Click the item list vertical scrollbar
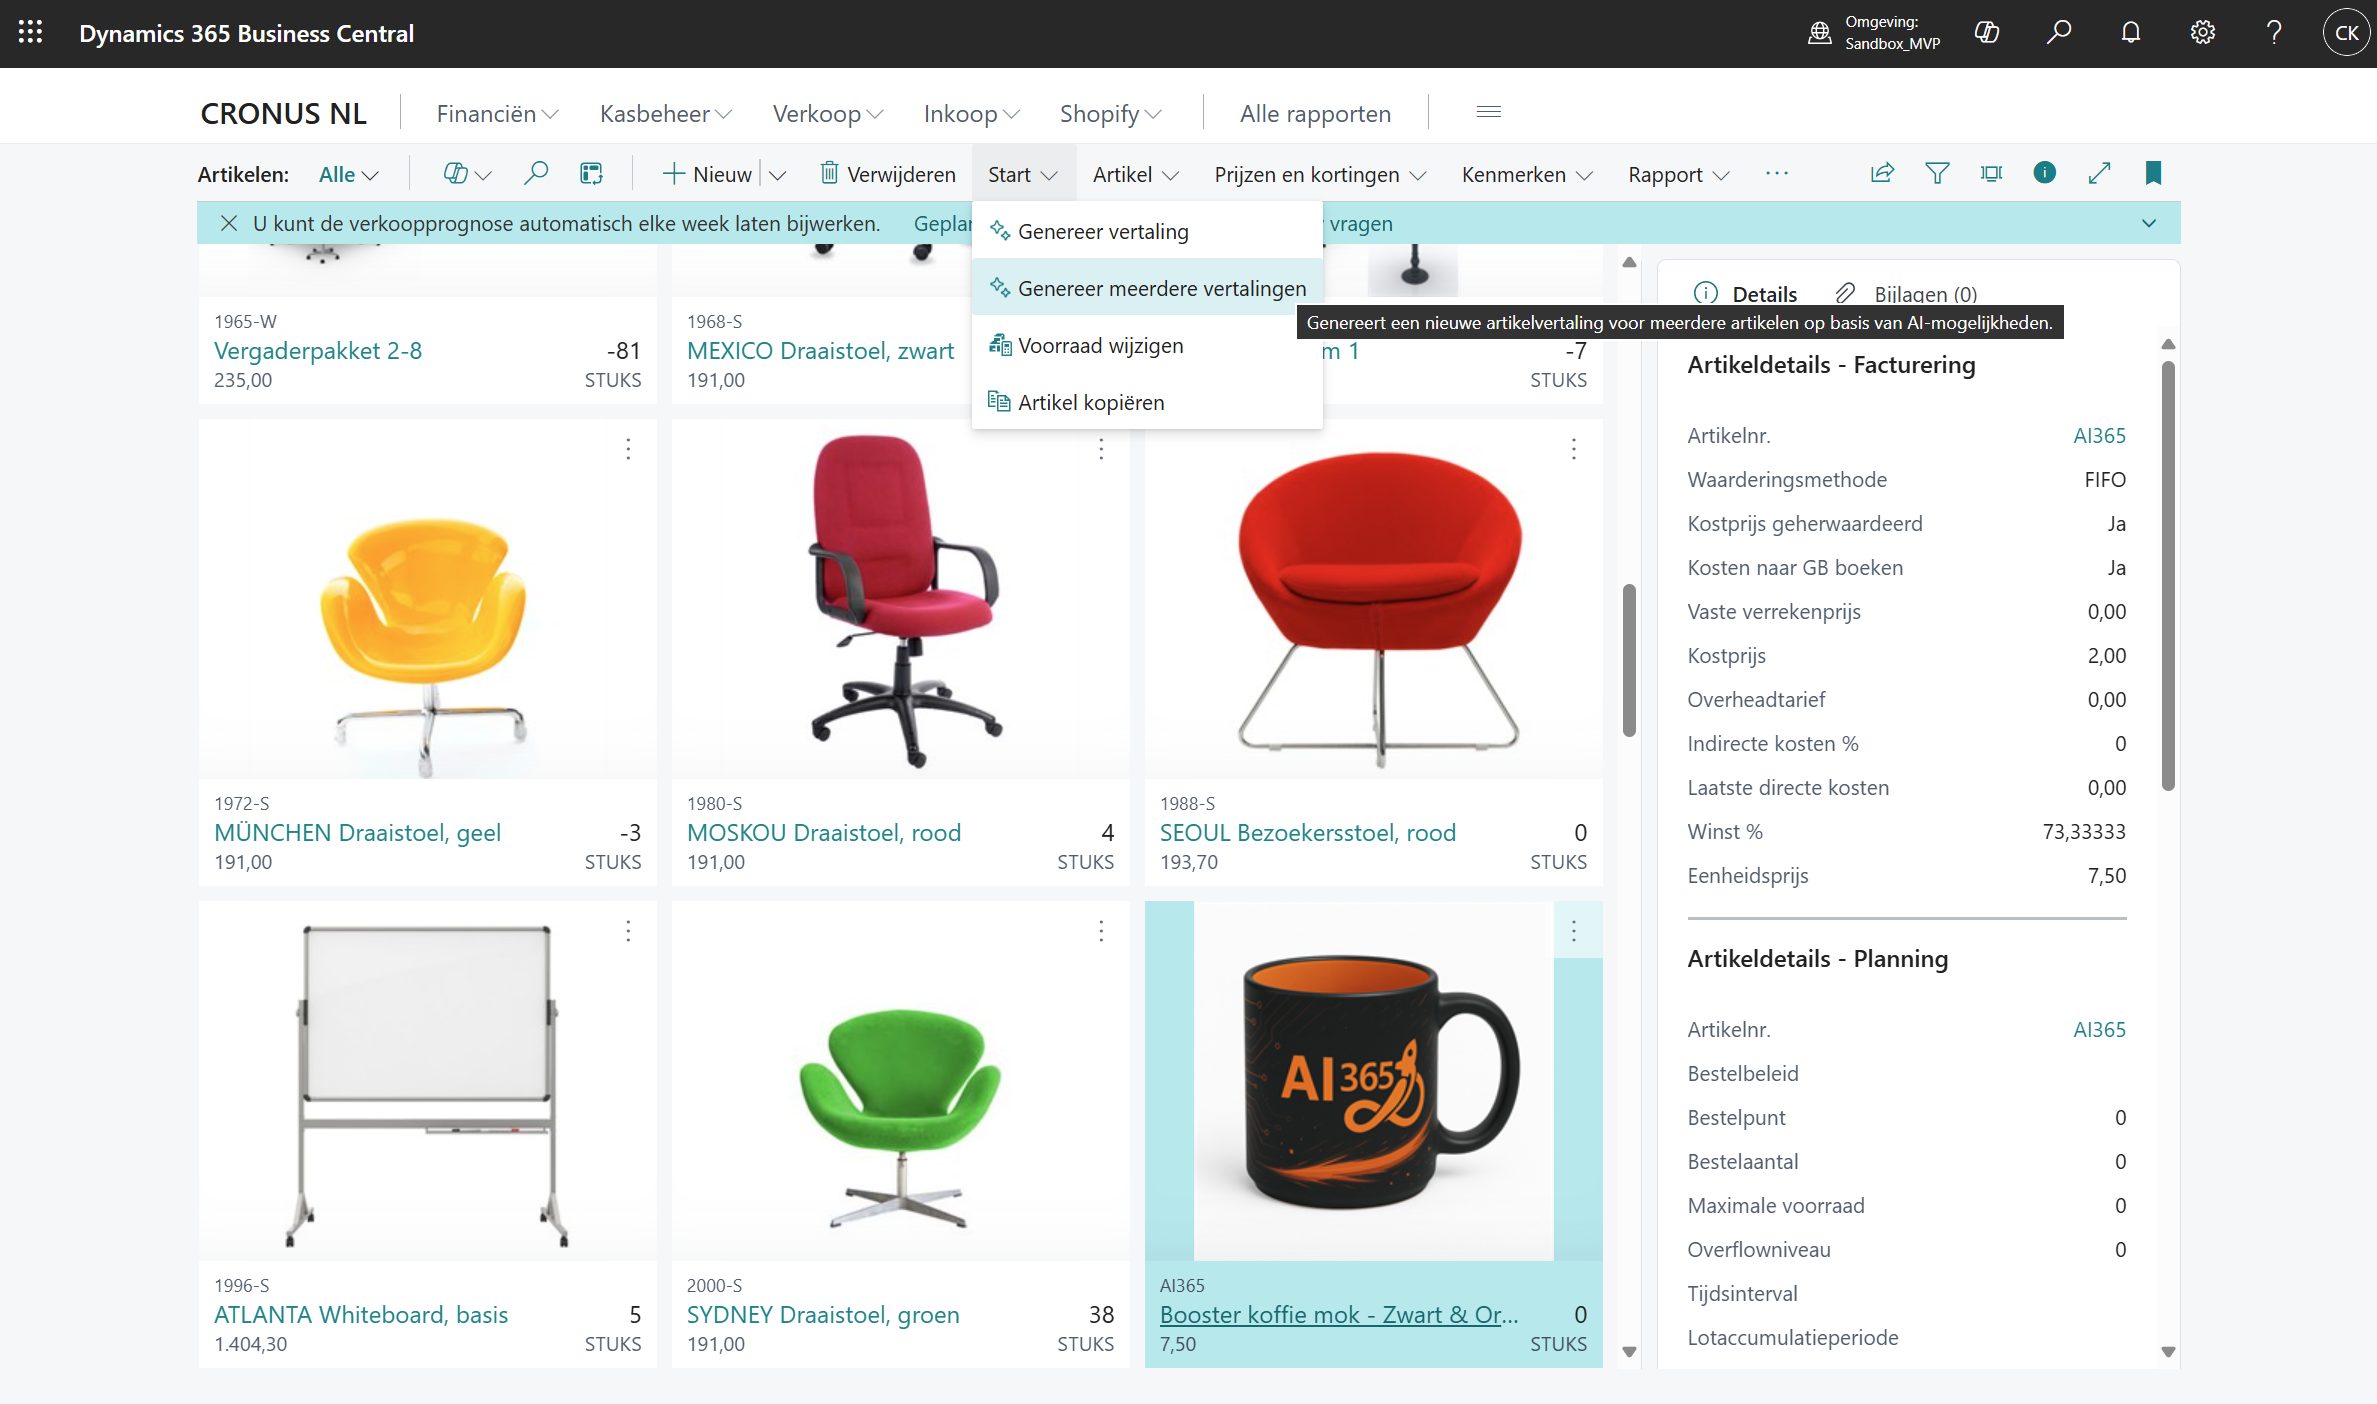This screenshot has height=1404, width=2377. click(x=1629, y=660)
